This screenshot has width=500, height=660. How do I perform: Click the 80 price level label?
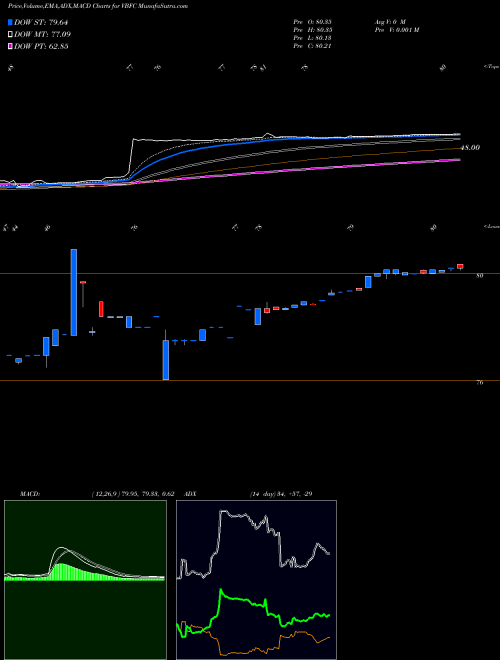point(479,276)
